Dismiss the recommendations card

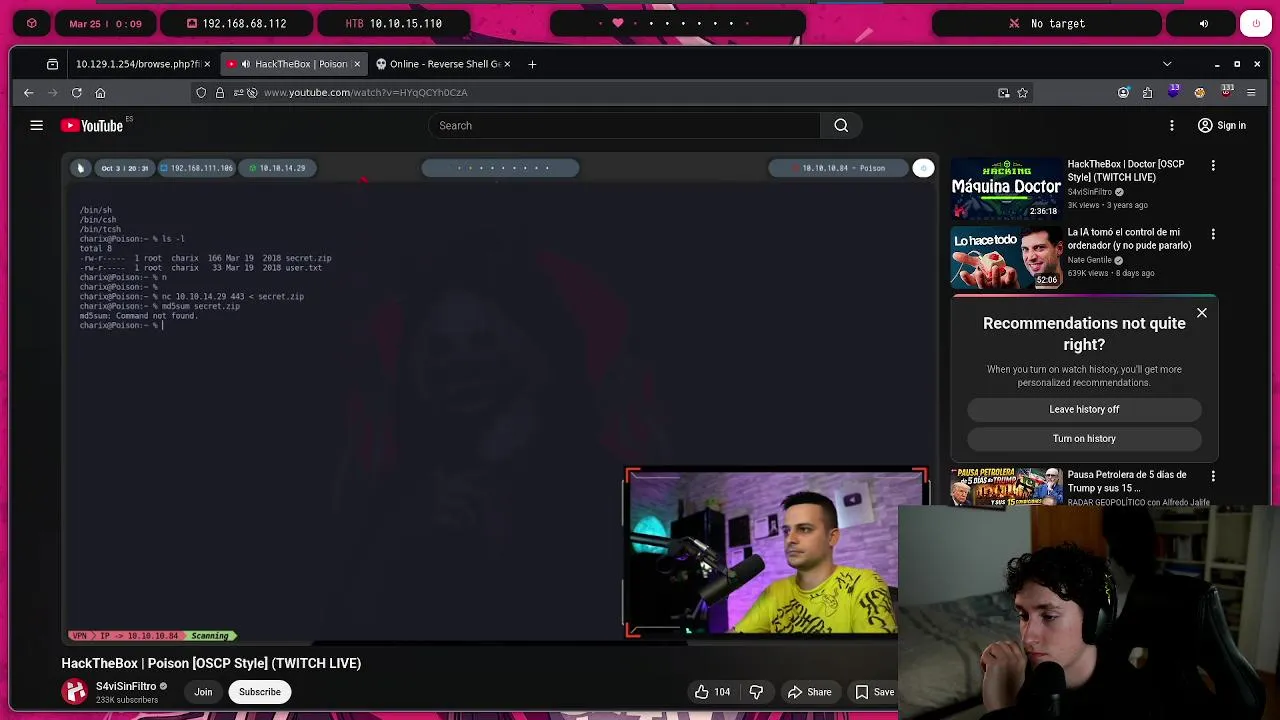(1202, 313)
